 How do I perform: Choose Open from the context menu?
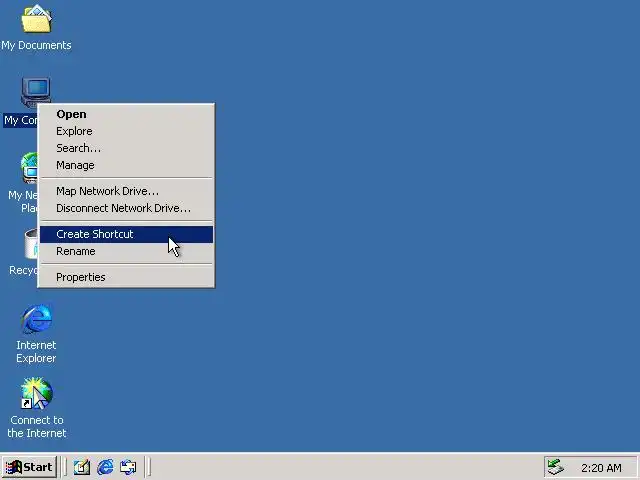click(126, 114)
